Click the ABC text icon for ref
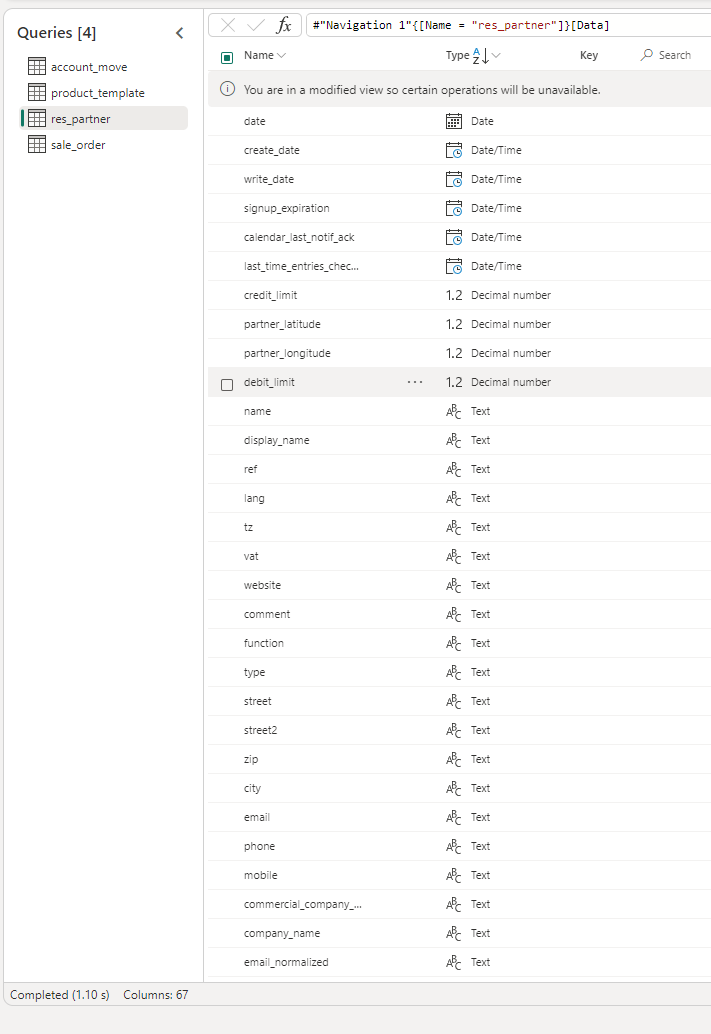The width and height of the screenshot is (711, 1034). point(454,470)
